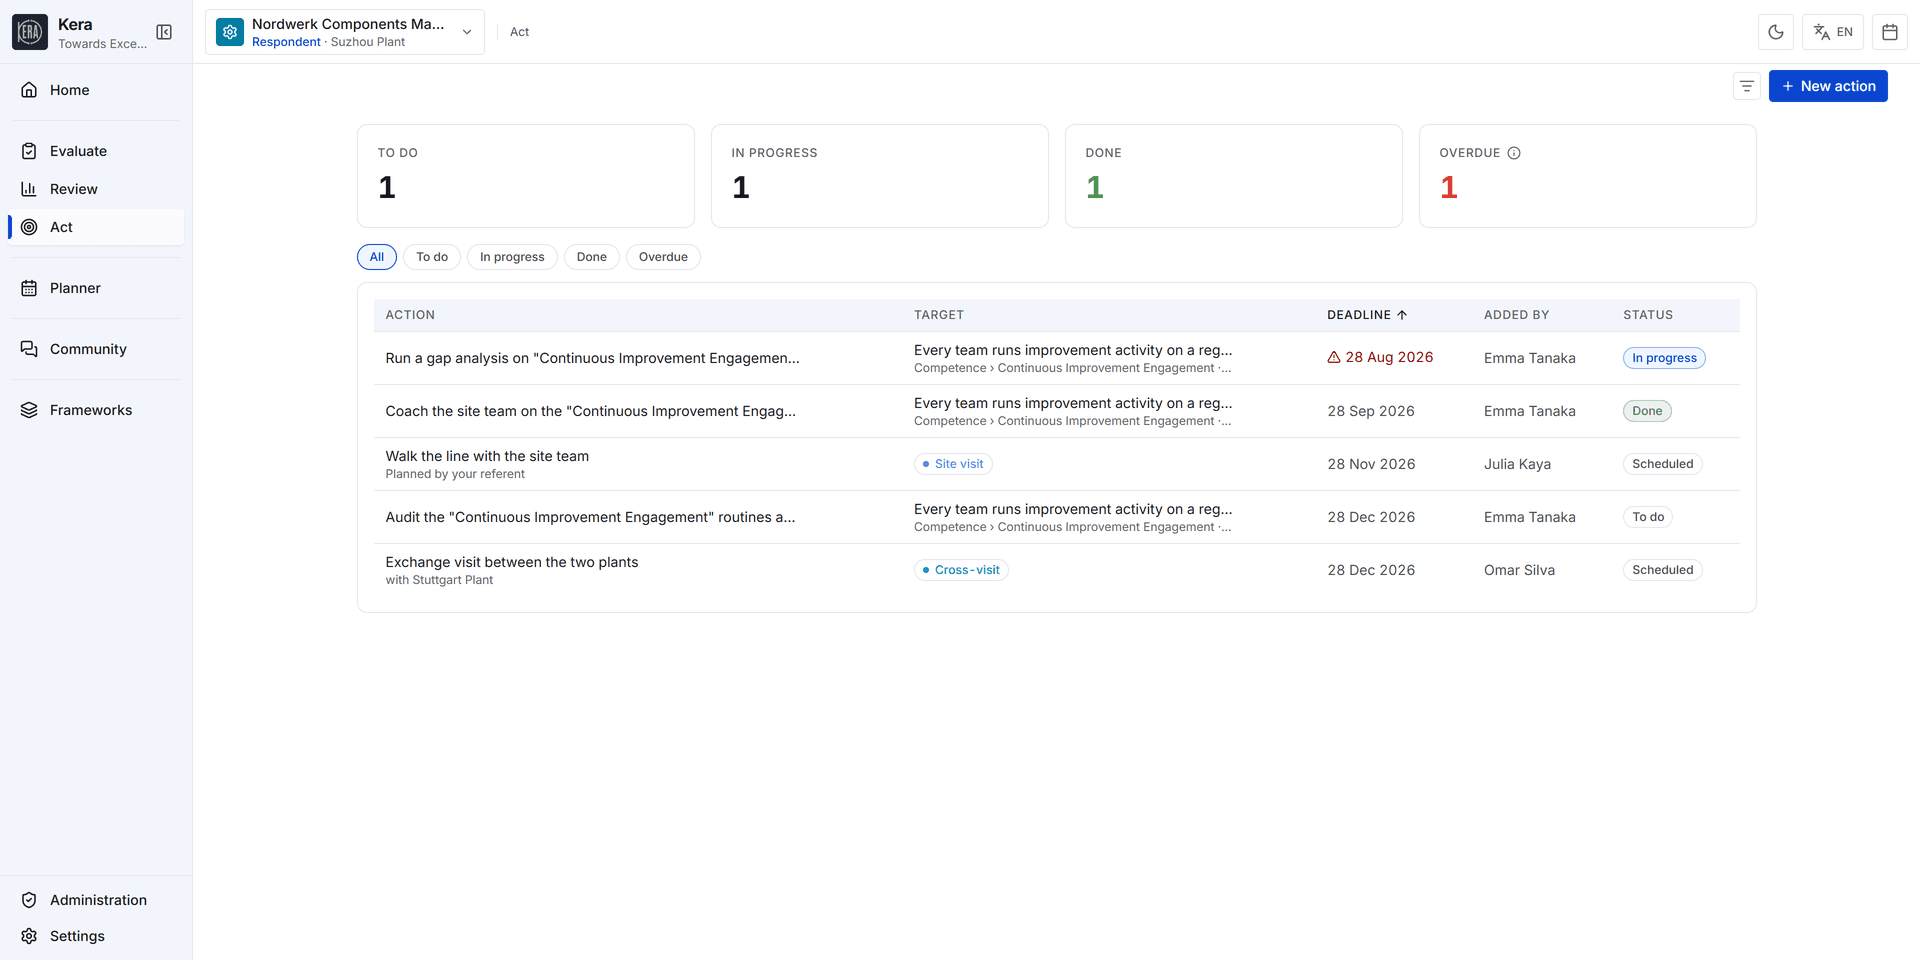Open the Act menu item in sidebar
The height and width of the screenshot is (960, 1920).
point(96,227)
